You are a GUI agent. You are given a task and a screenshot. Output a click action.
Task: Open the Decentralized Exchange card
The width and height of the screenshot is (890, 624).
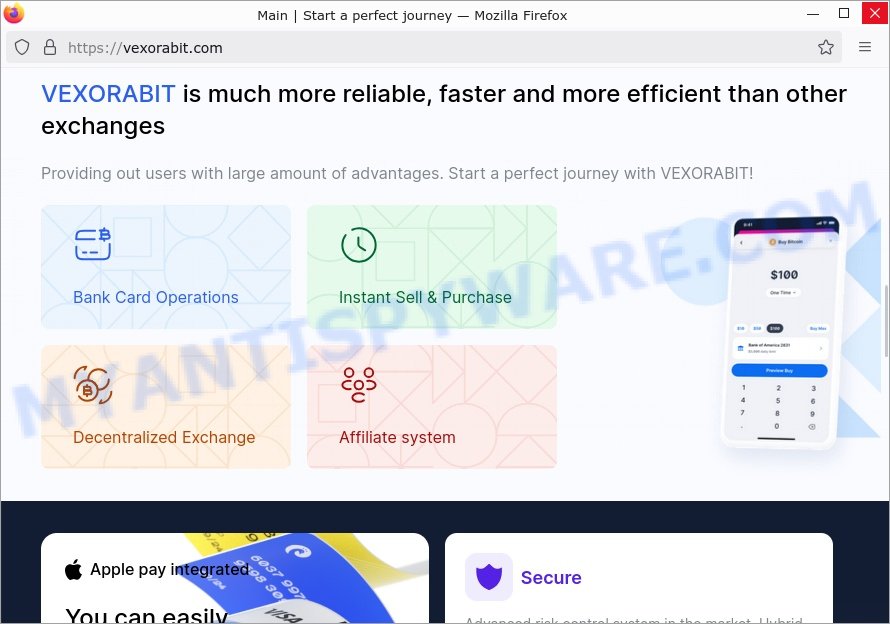pyautogui.click(x=166, y=407)
